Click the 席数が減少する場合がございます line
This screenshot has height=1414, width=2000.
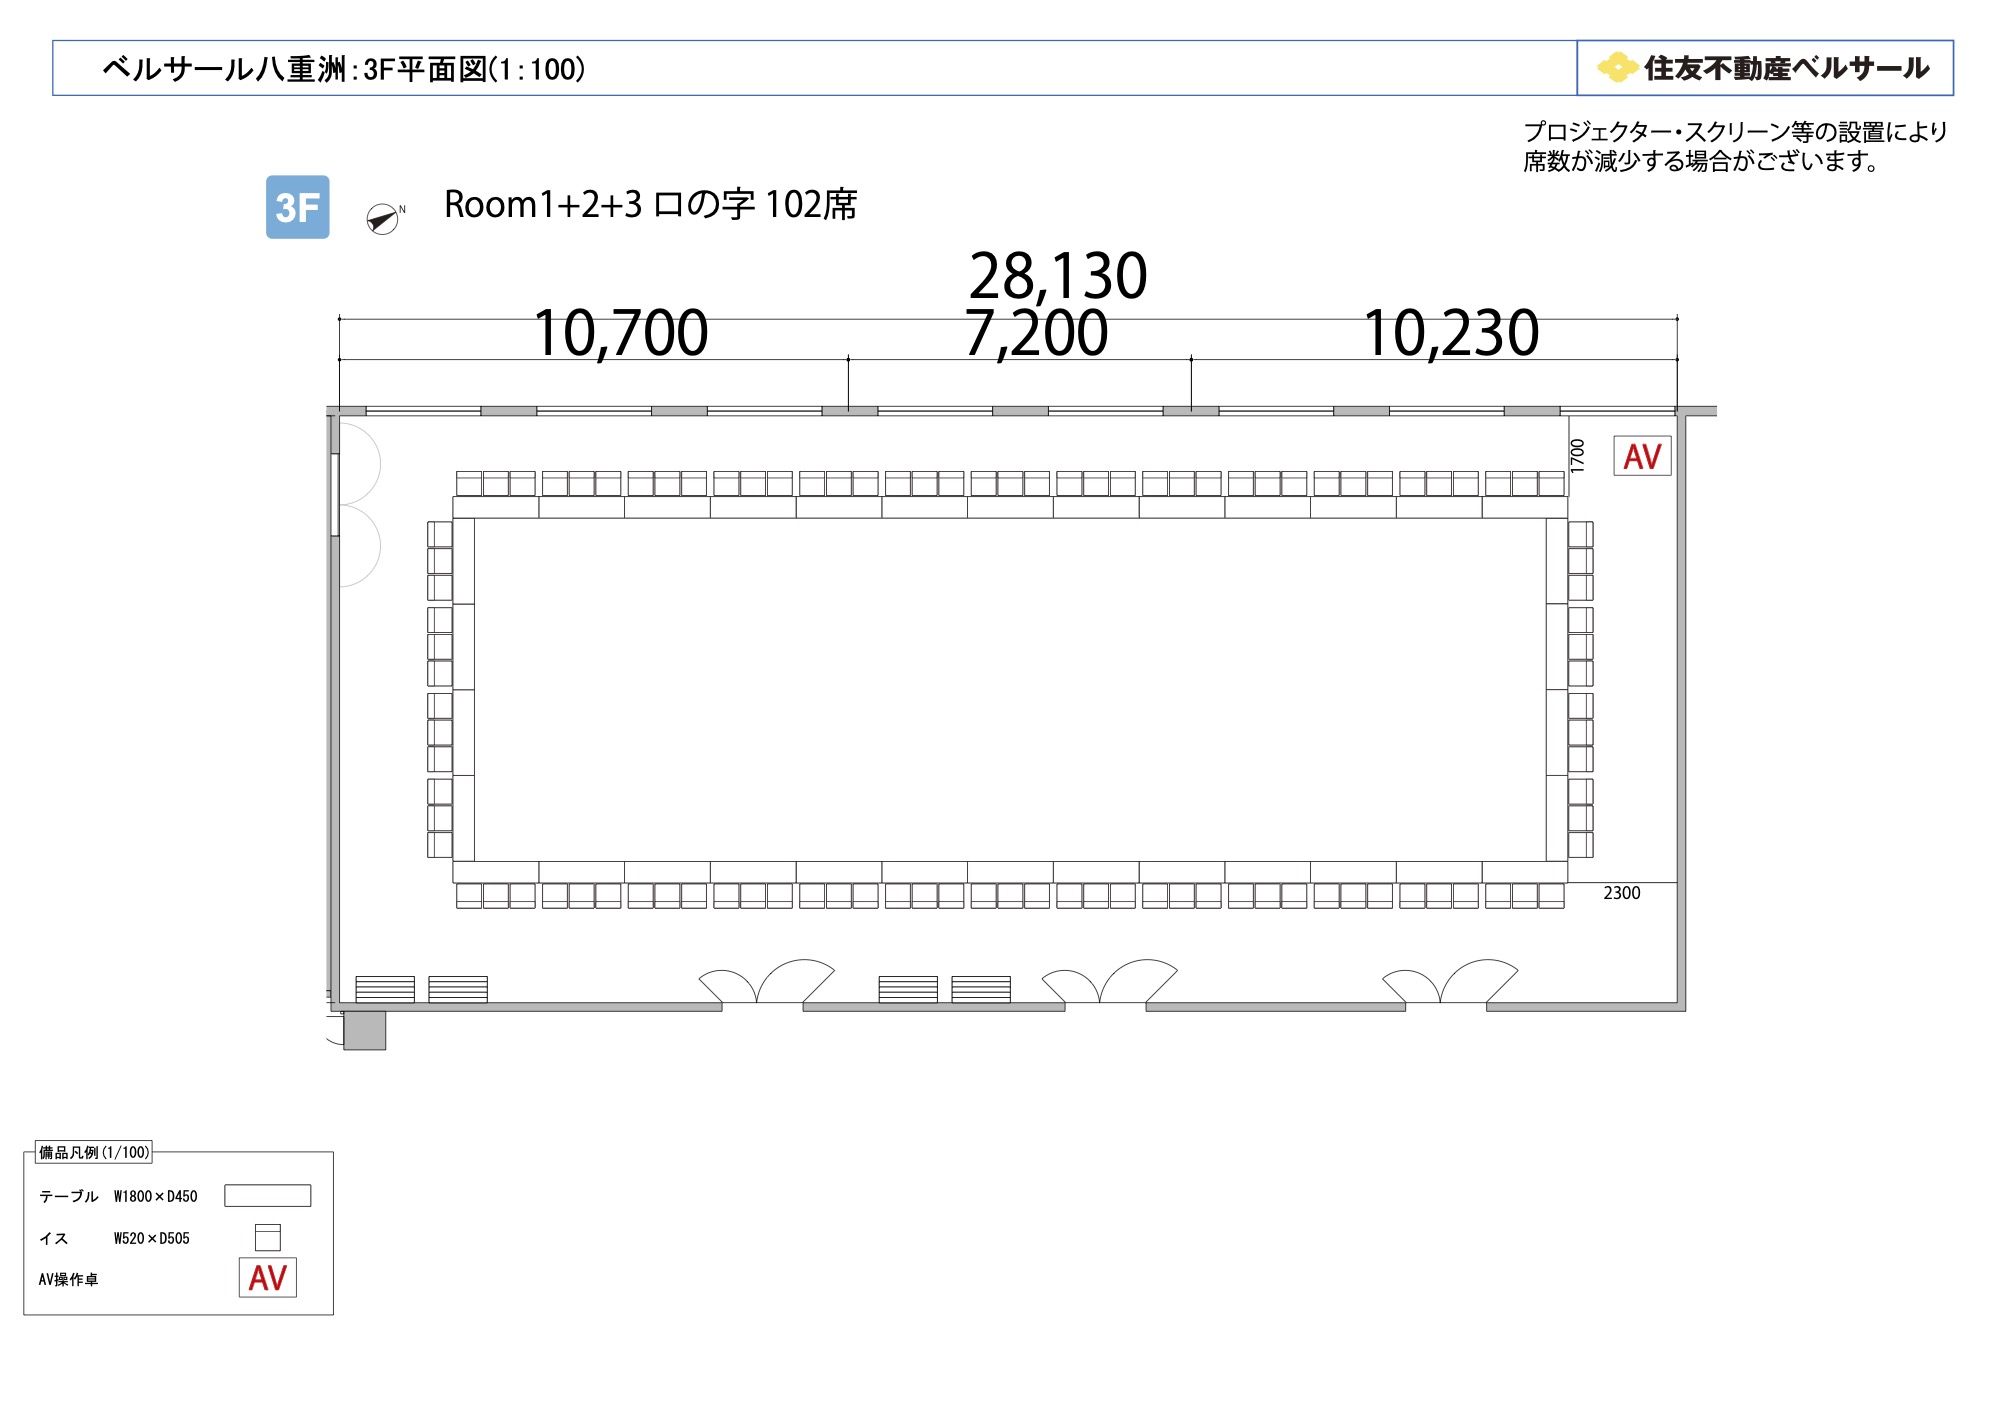tap(1701, 161)
